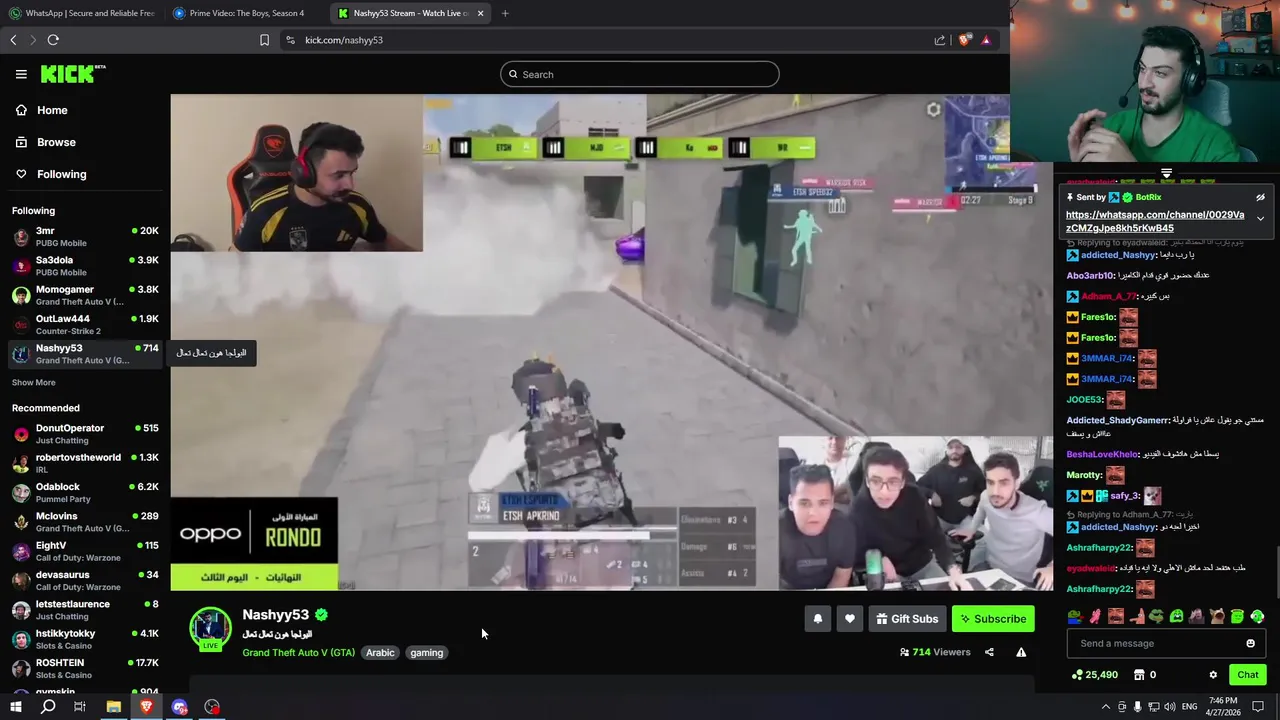Open DonutOperator avatar in Recommended
Screen dimensions: 1280x720
pyautogui.click(x=21, y=434)
